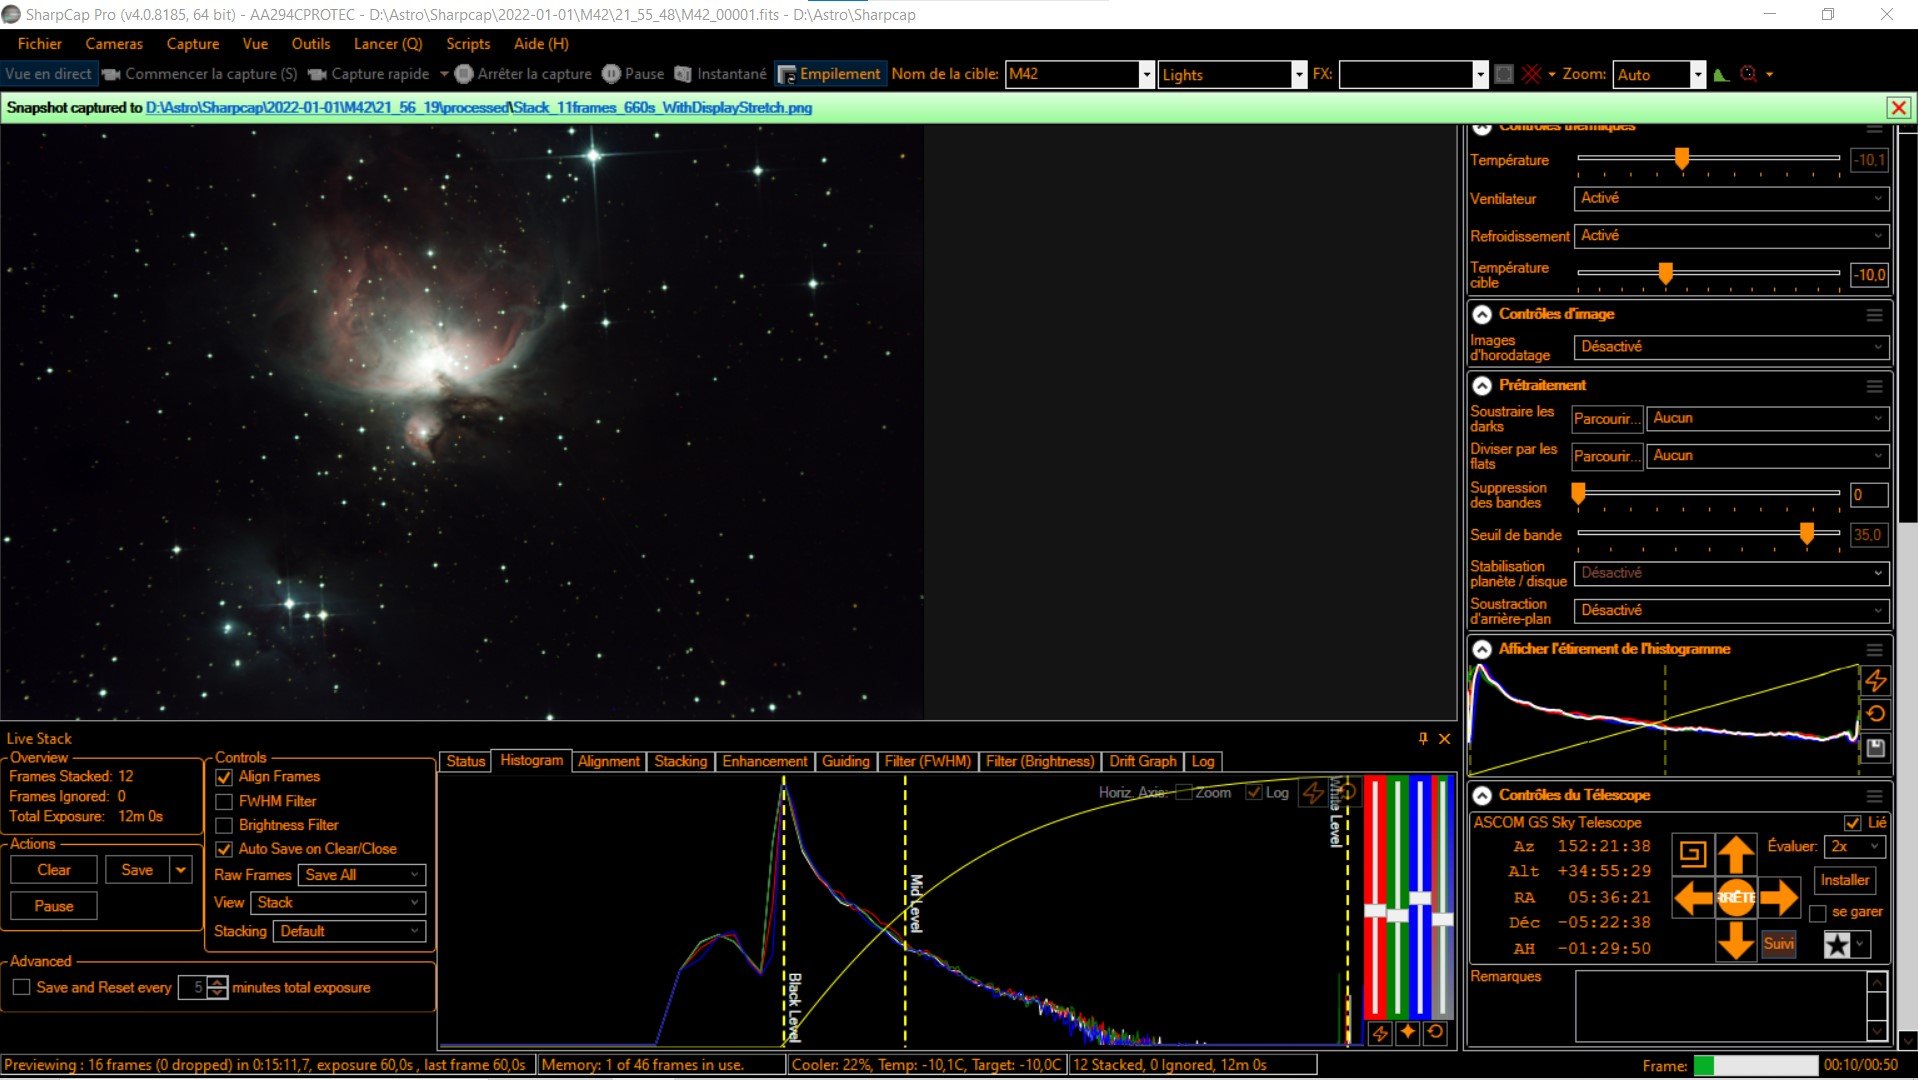The height and width of the screenshot is (1080, 1918).
Task: Click reset icon atop Live Stack histogram
Action: pyautogui.click(x=1347, y=793)
